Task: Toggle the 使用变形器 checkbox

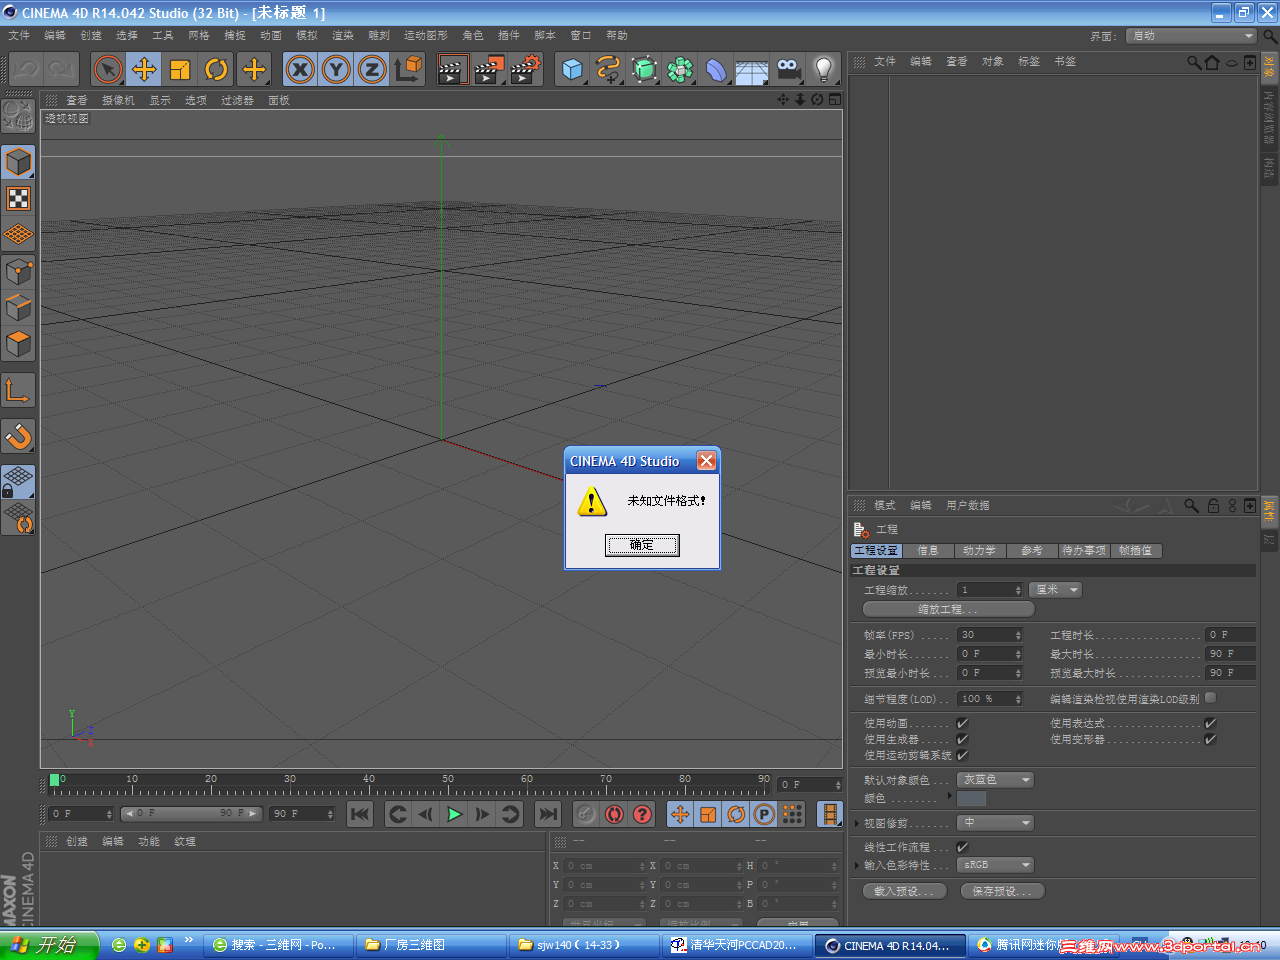Action: tap(1210, 739)
